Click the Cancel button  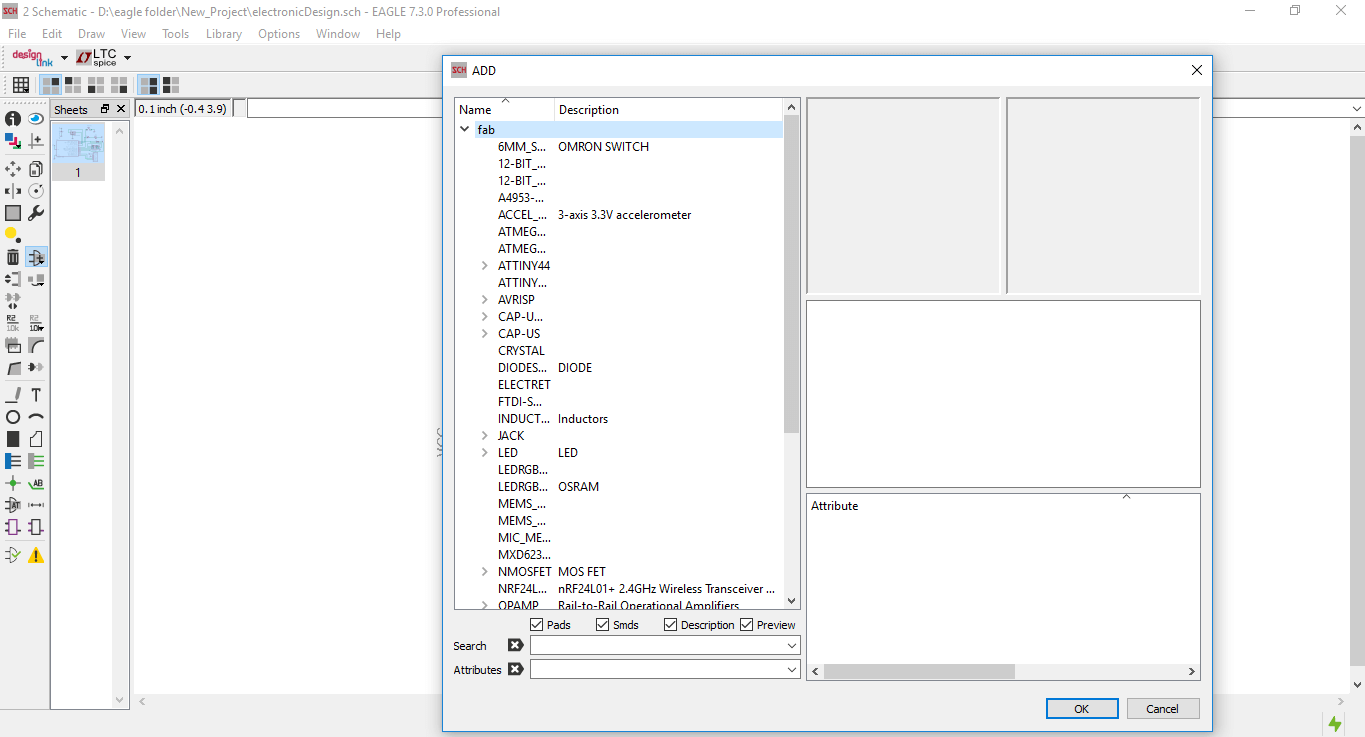click(1162, 708)
